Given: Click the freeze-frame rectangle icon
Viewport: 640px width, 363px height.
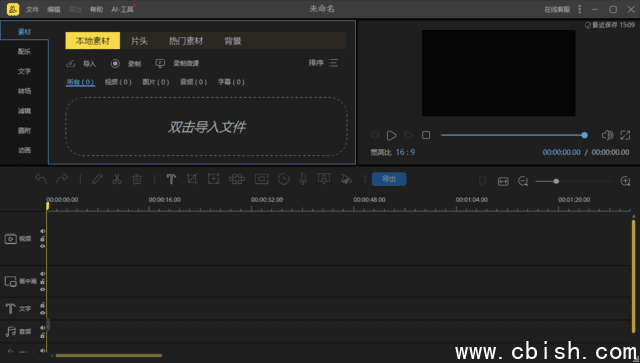Looking at the screenshot, I should click(x=262, y=179).
